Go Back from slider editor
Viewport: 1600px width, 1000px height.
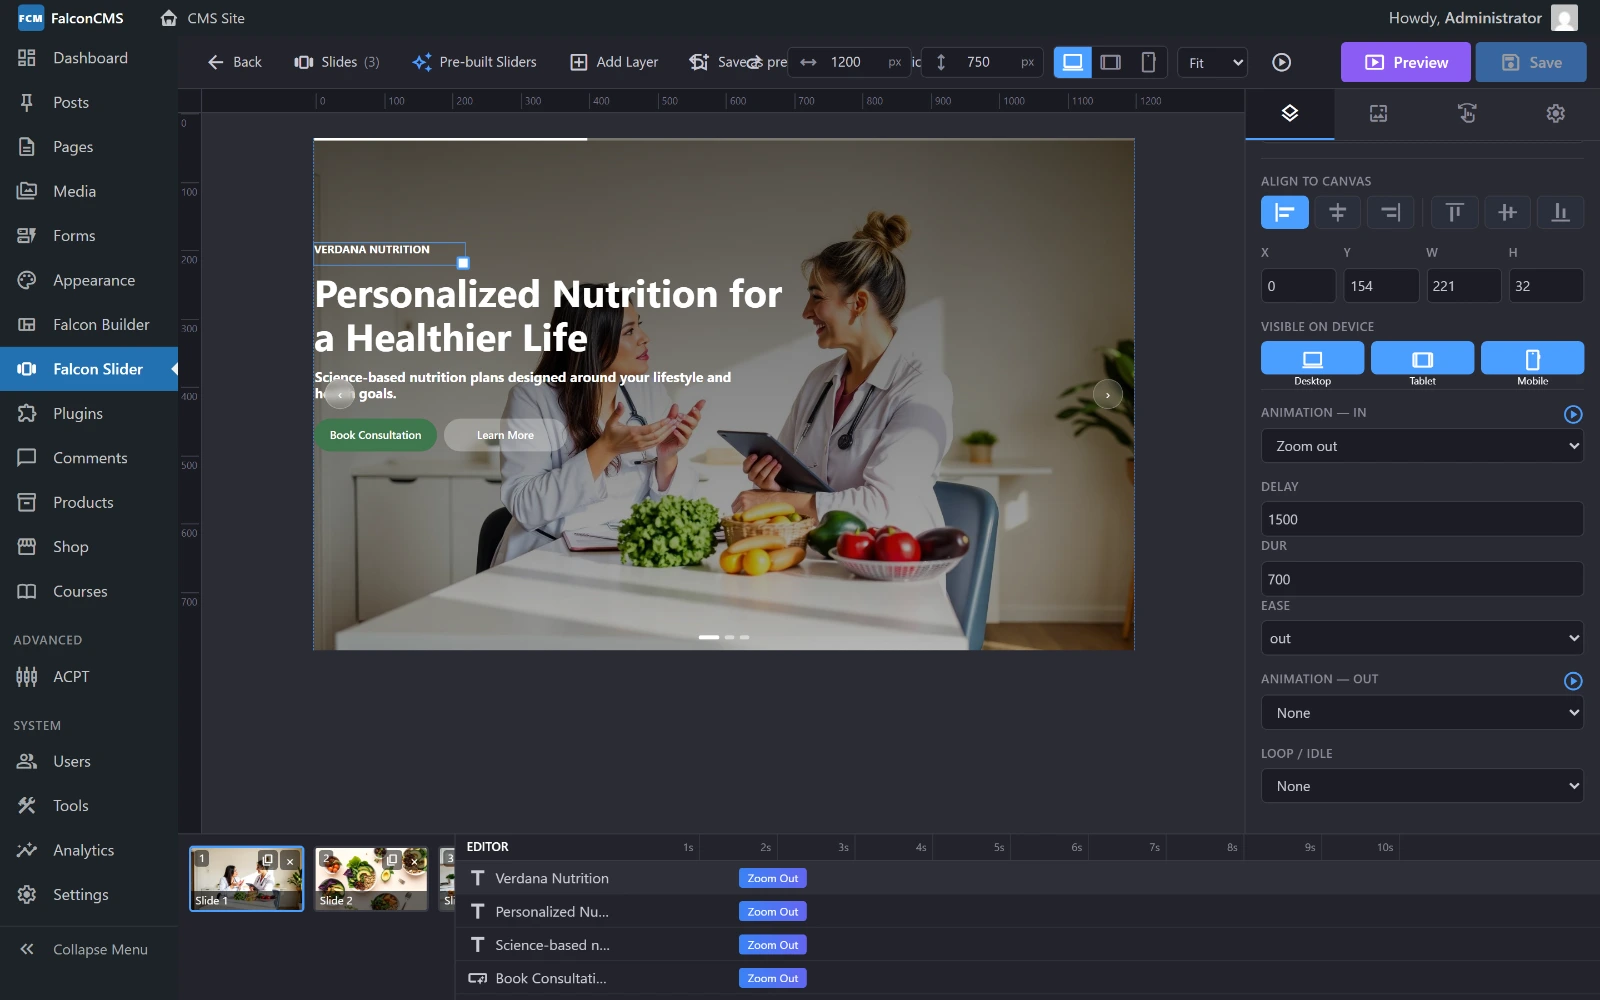(x=234, y=62)
